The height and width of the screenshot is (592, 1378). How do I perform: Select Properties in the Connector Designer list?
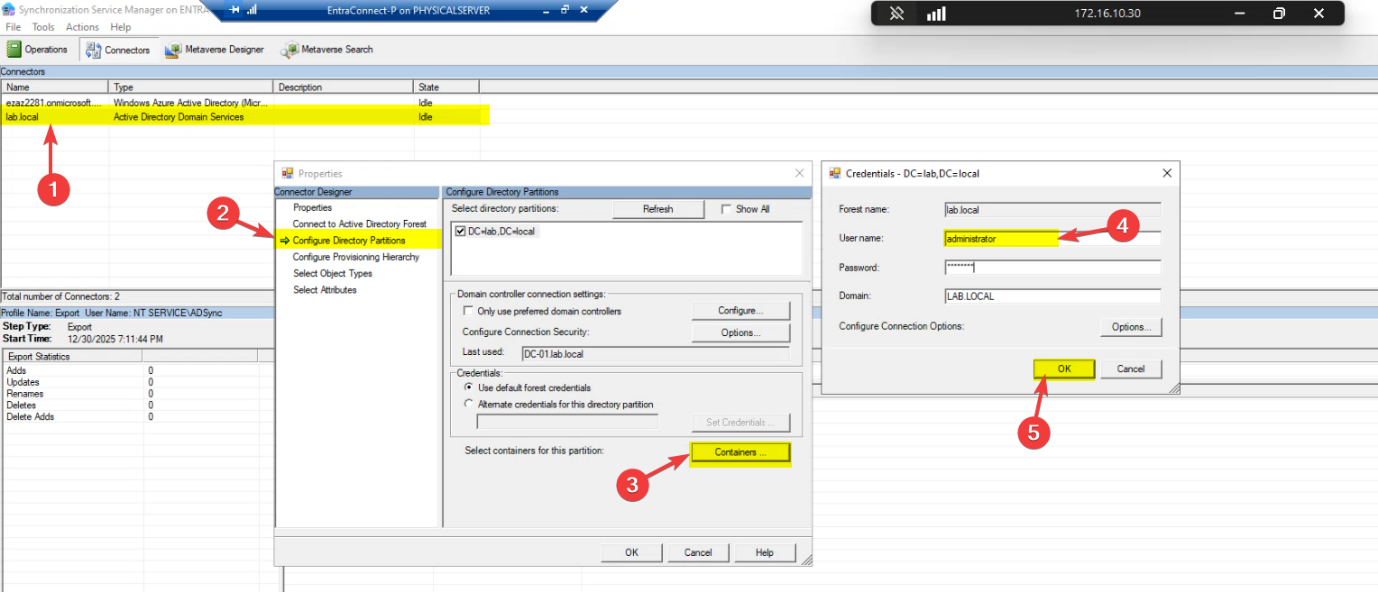pyautogui.click(x=312, y=207)
